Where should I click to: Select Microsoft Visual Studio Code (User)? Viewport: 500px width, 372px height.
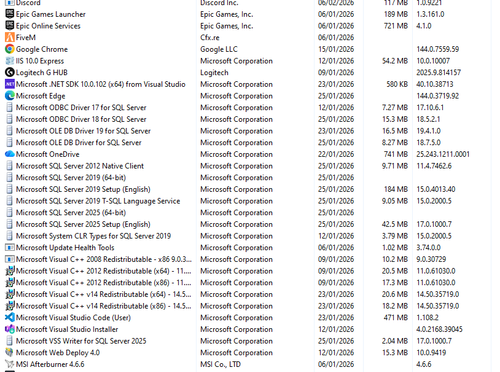pos(73,317)
